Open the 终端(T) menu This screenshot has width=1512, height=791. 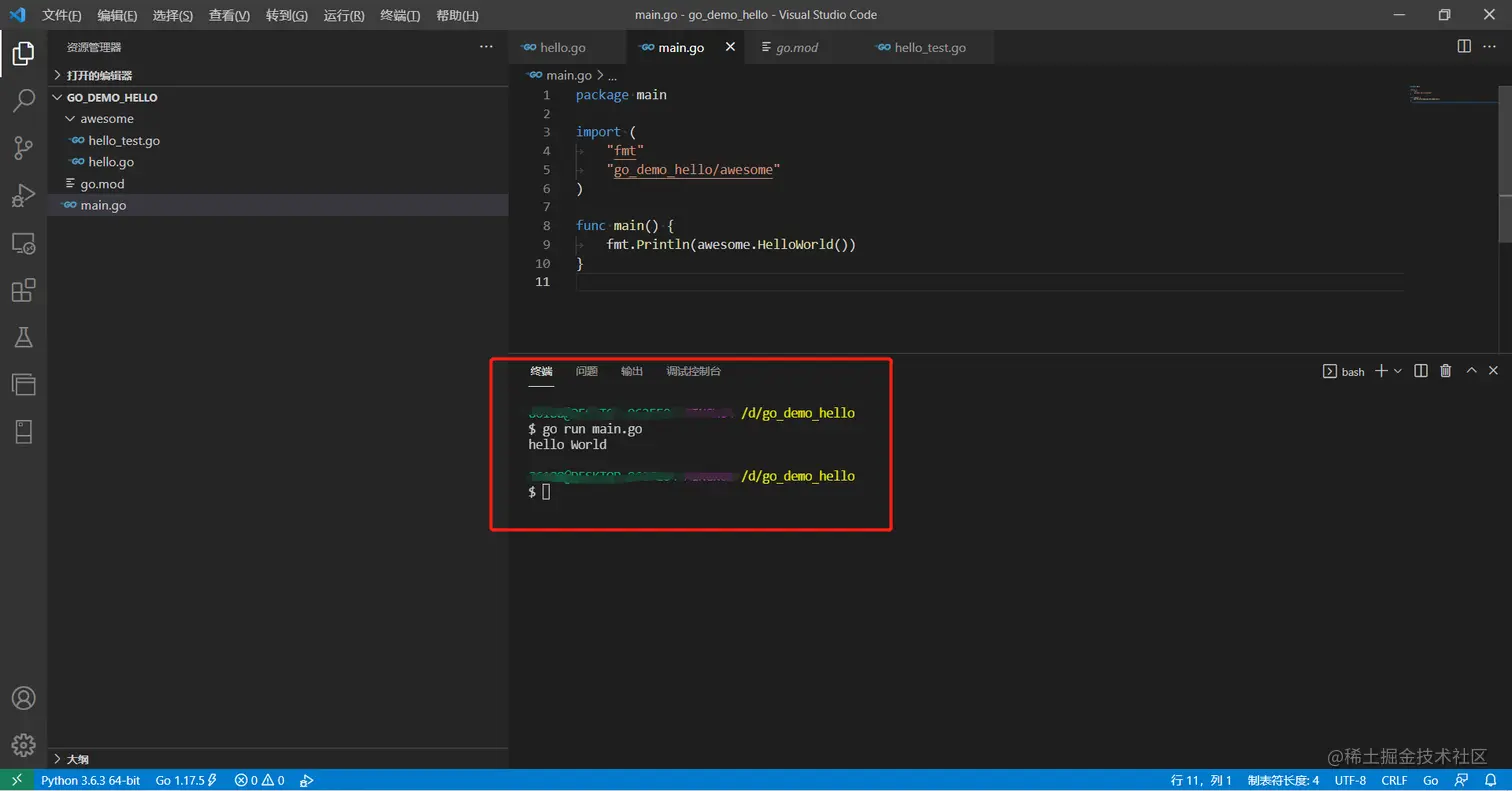[400, 16]
